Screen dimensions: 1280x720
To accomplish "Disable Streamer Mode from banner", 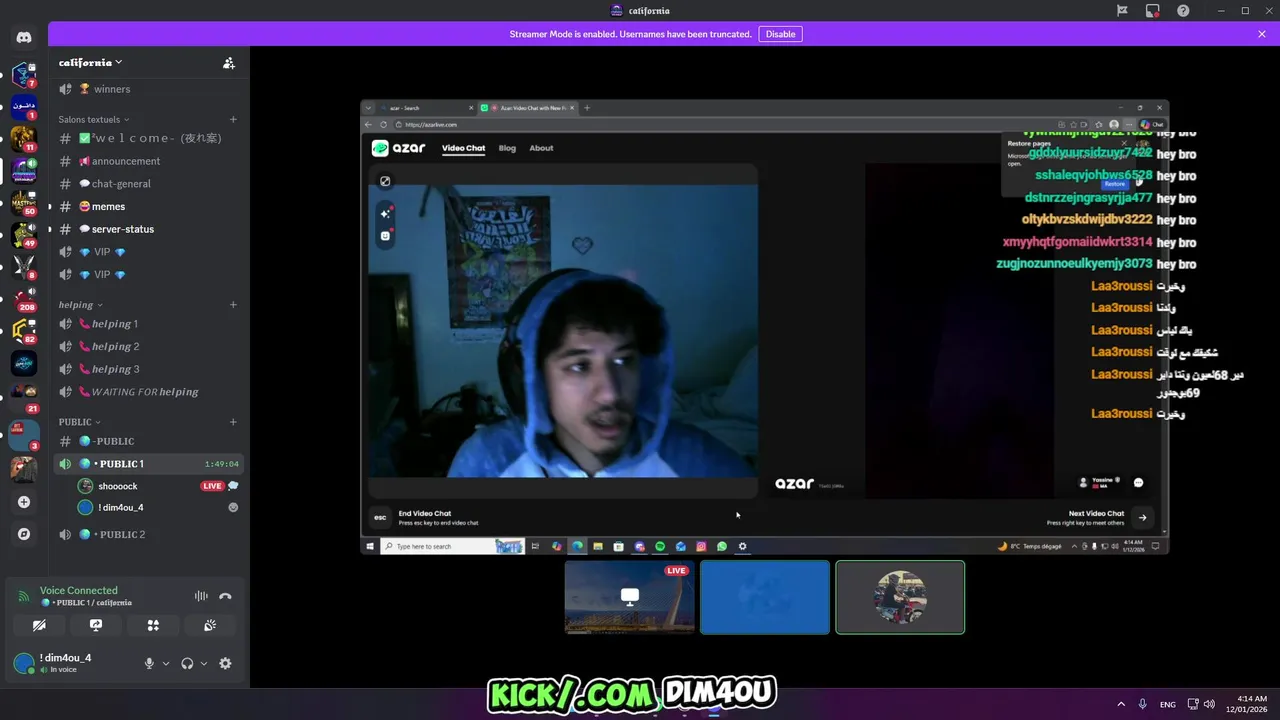I will [x=780, y=34].
